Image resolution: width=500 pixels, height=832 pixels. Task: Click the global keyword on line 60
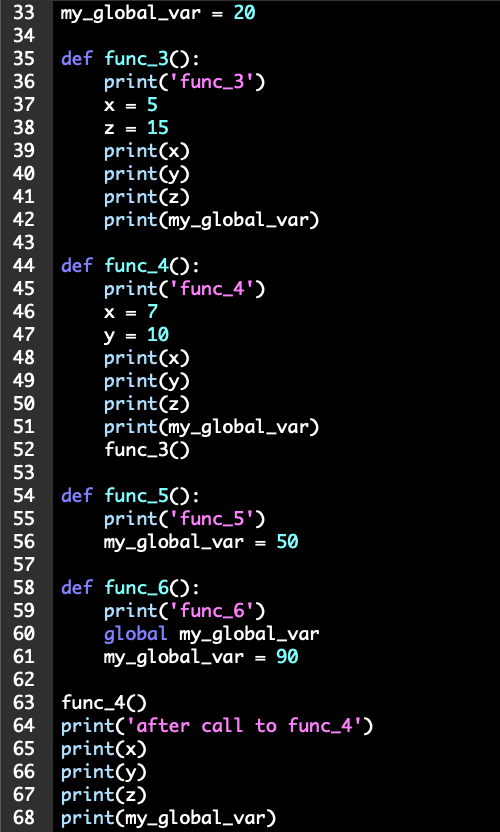(136, 634)
